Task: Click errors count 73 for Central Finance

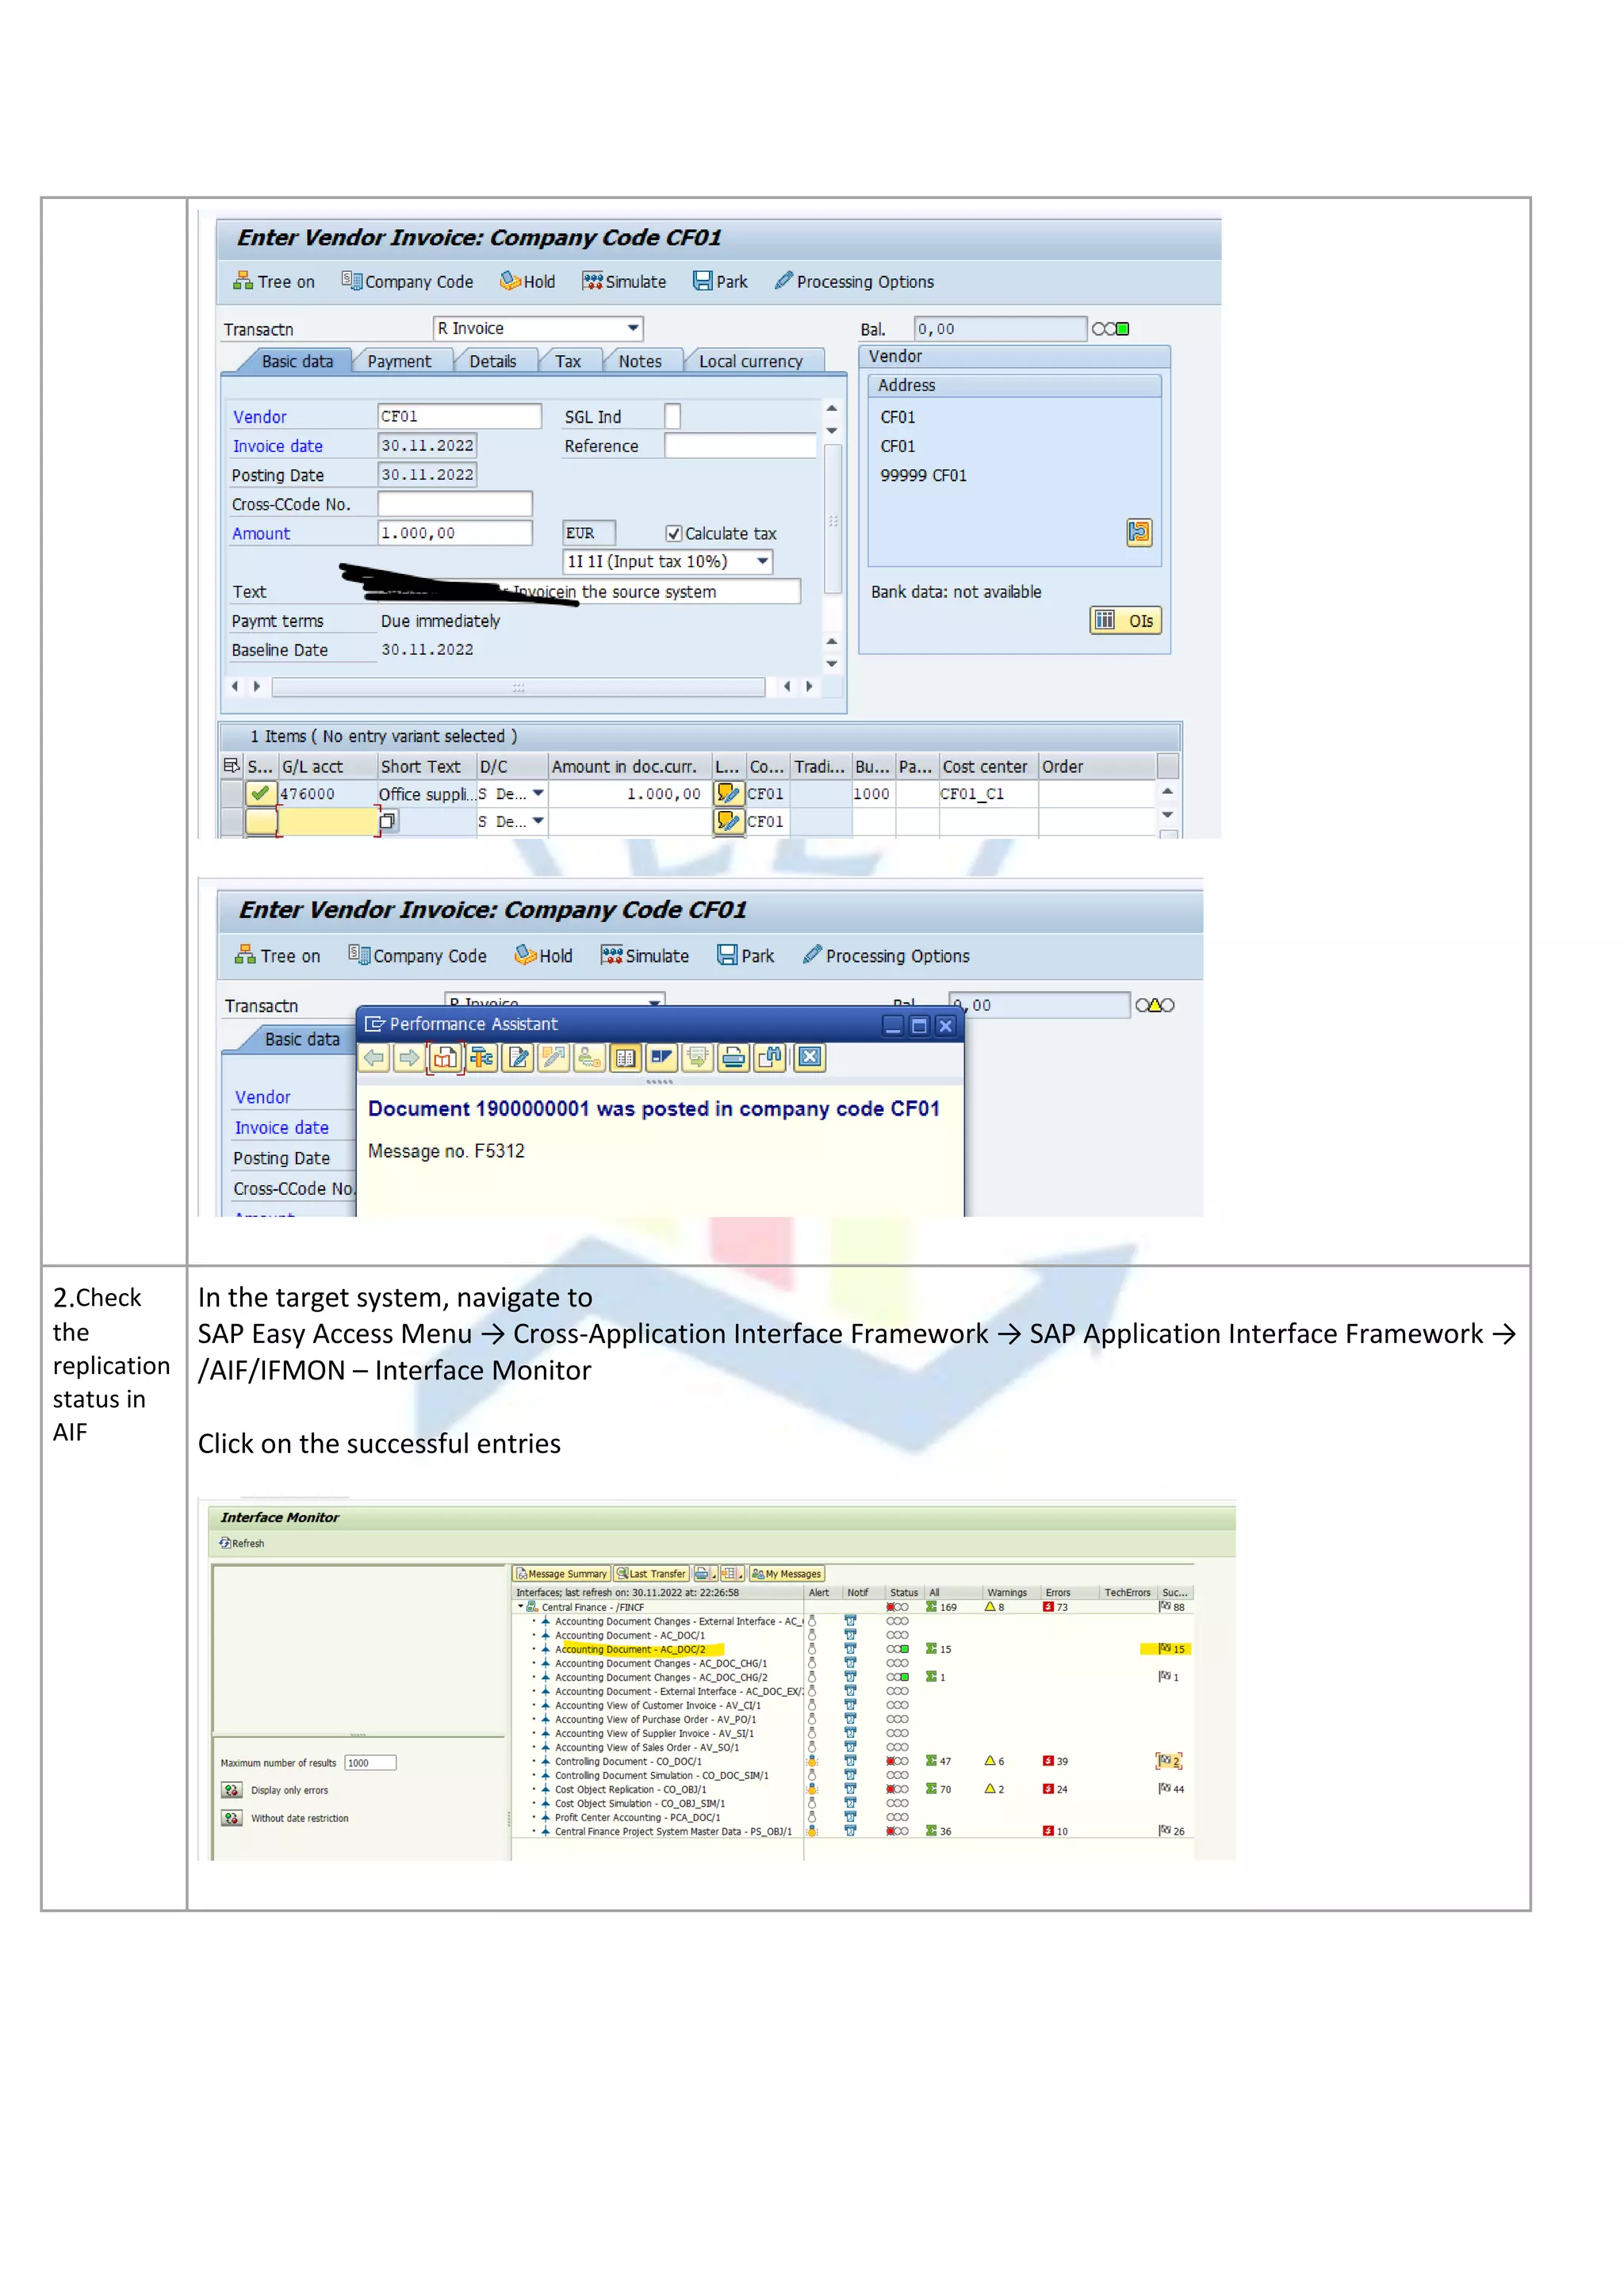Action: pos(1056,1607)
